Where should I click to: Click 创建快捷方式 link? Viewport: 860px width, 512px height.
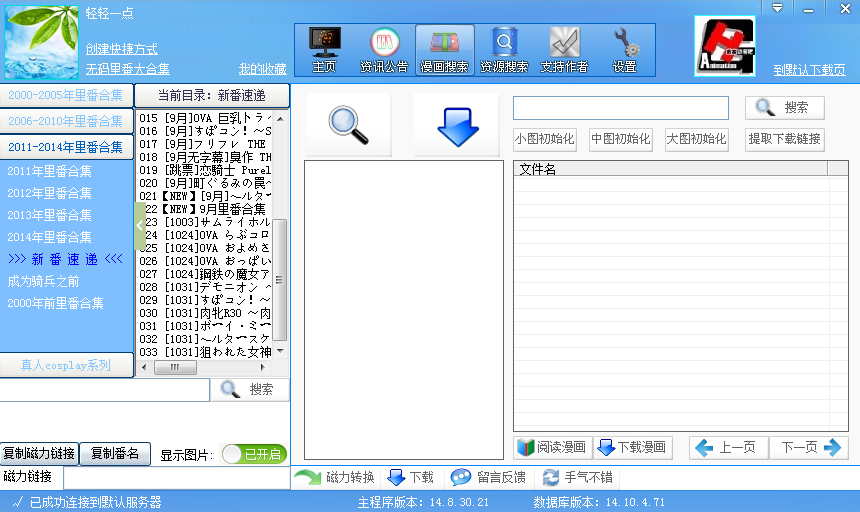[121, 49]
